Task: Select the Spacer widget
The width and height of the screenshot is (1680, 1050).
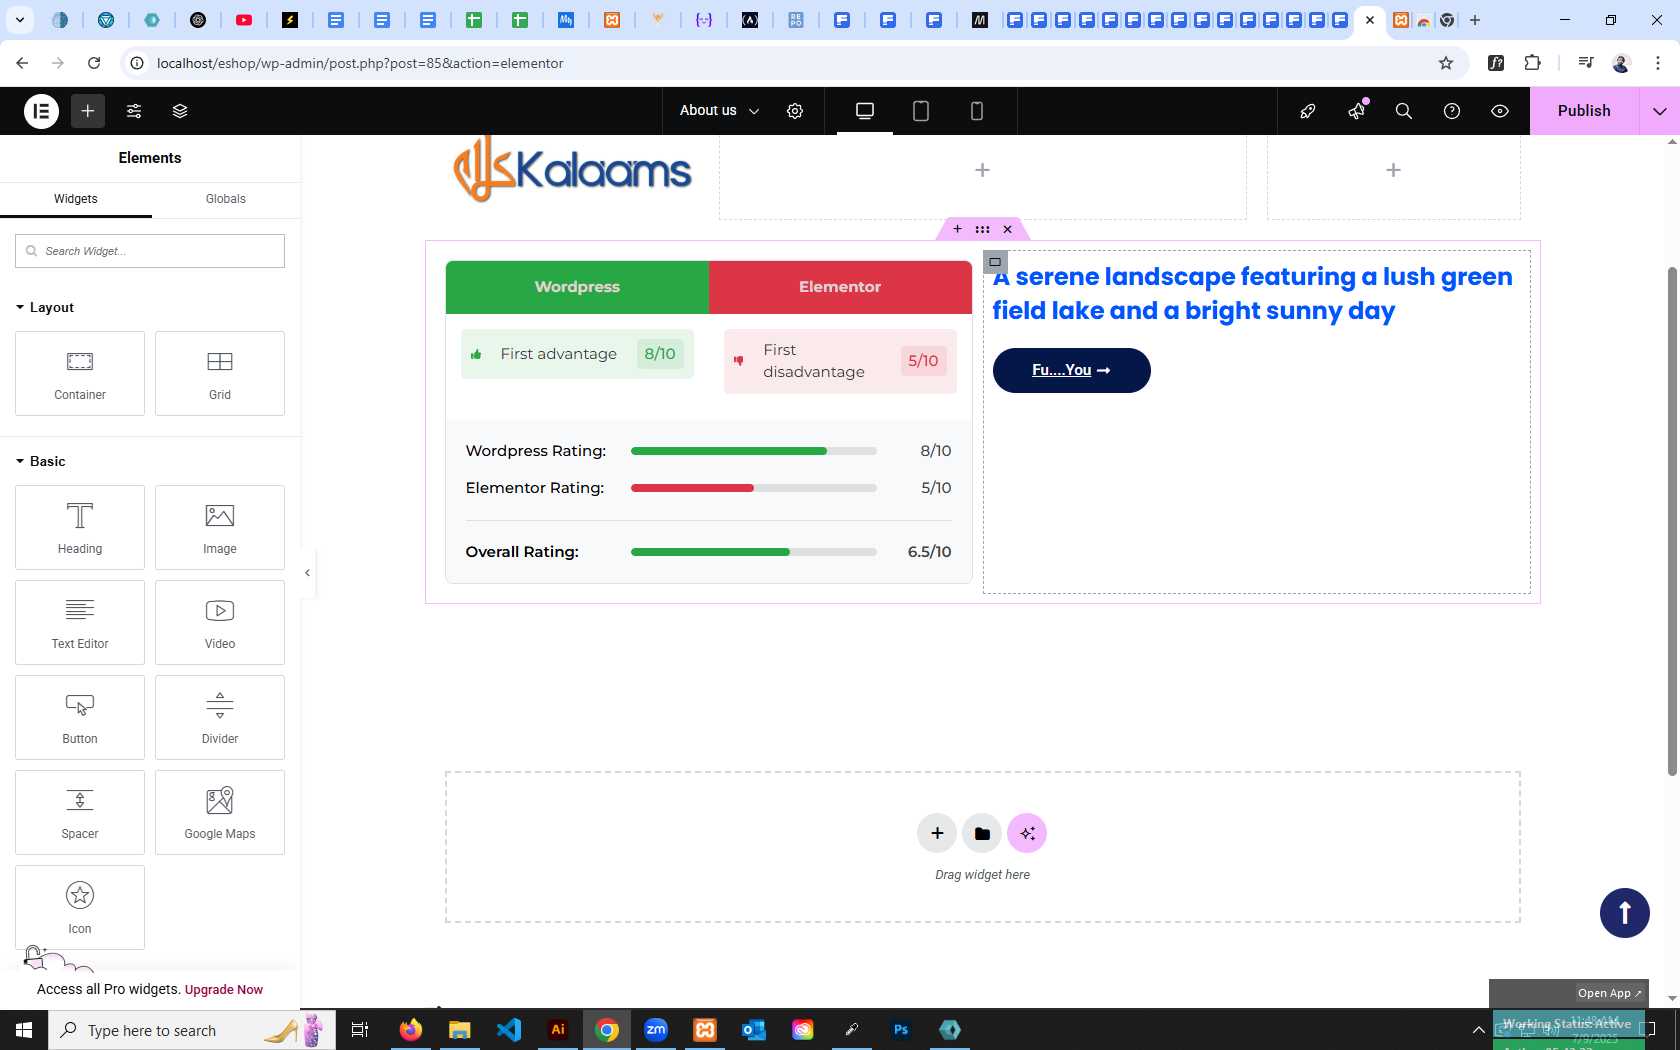Action: coord(80,812)
